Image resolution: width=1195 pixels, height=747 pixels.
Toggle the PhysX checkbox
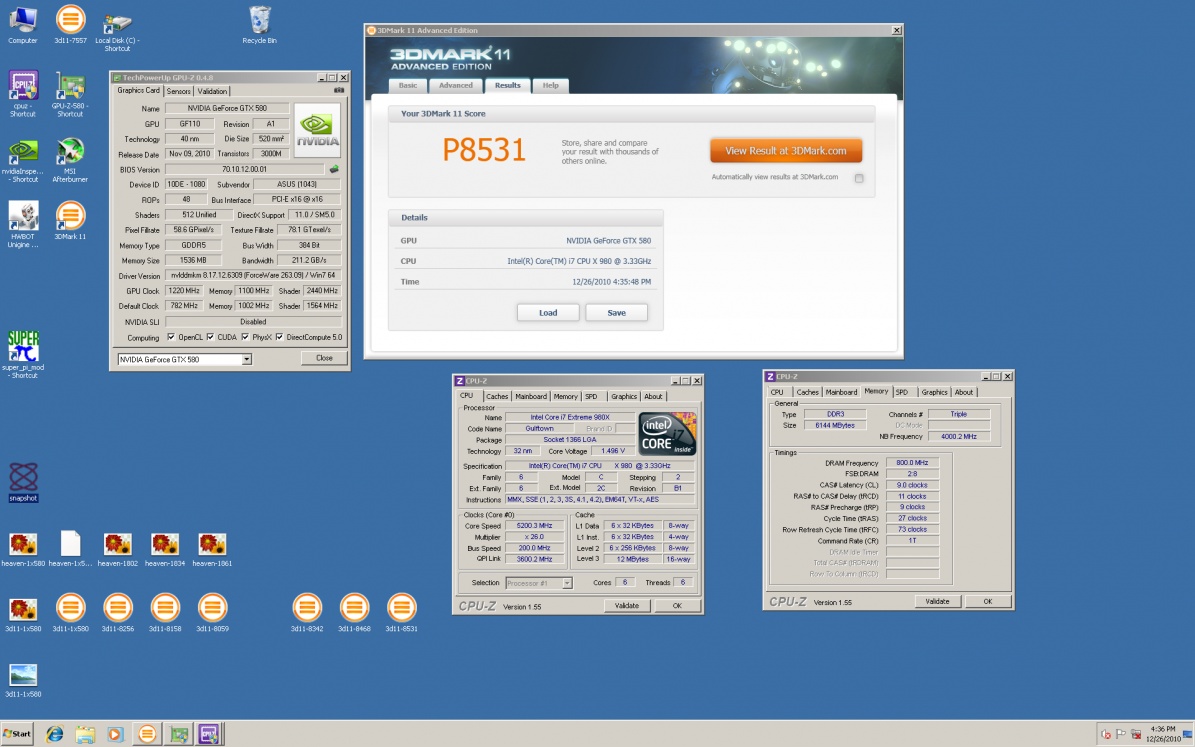244,337
